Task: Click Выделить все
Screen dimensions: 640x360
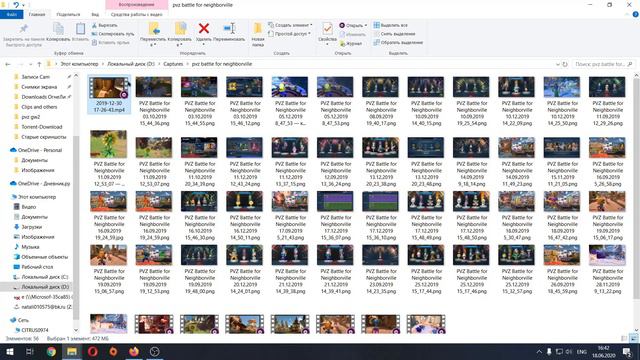Action: pyautogui.click(x=391, y=25)
